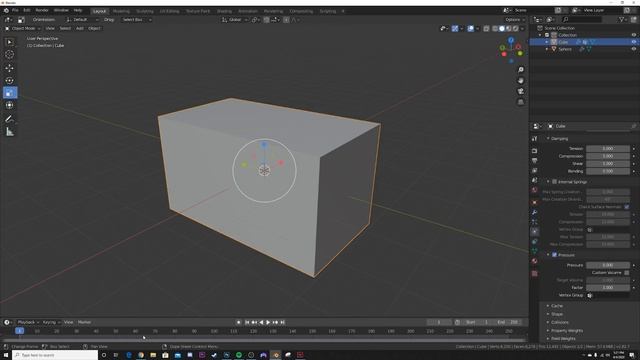Open the File menu
This screenshot has width=640, height=360.
[x=15, y=10]
